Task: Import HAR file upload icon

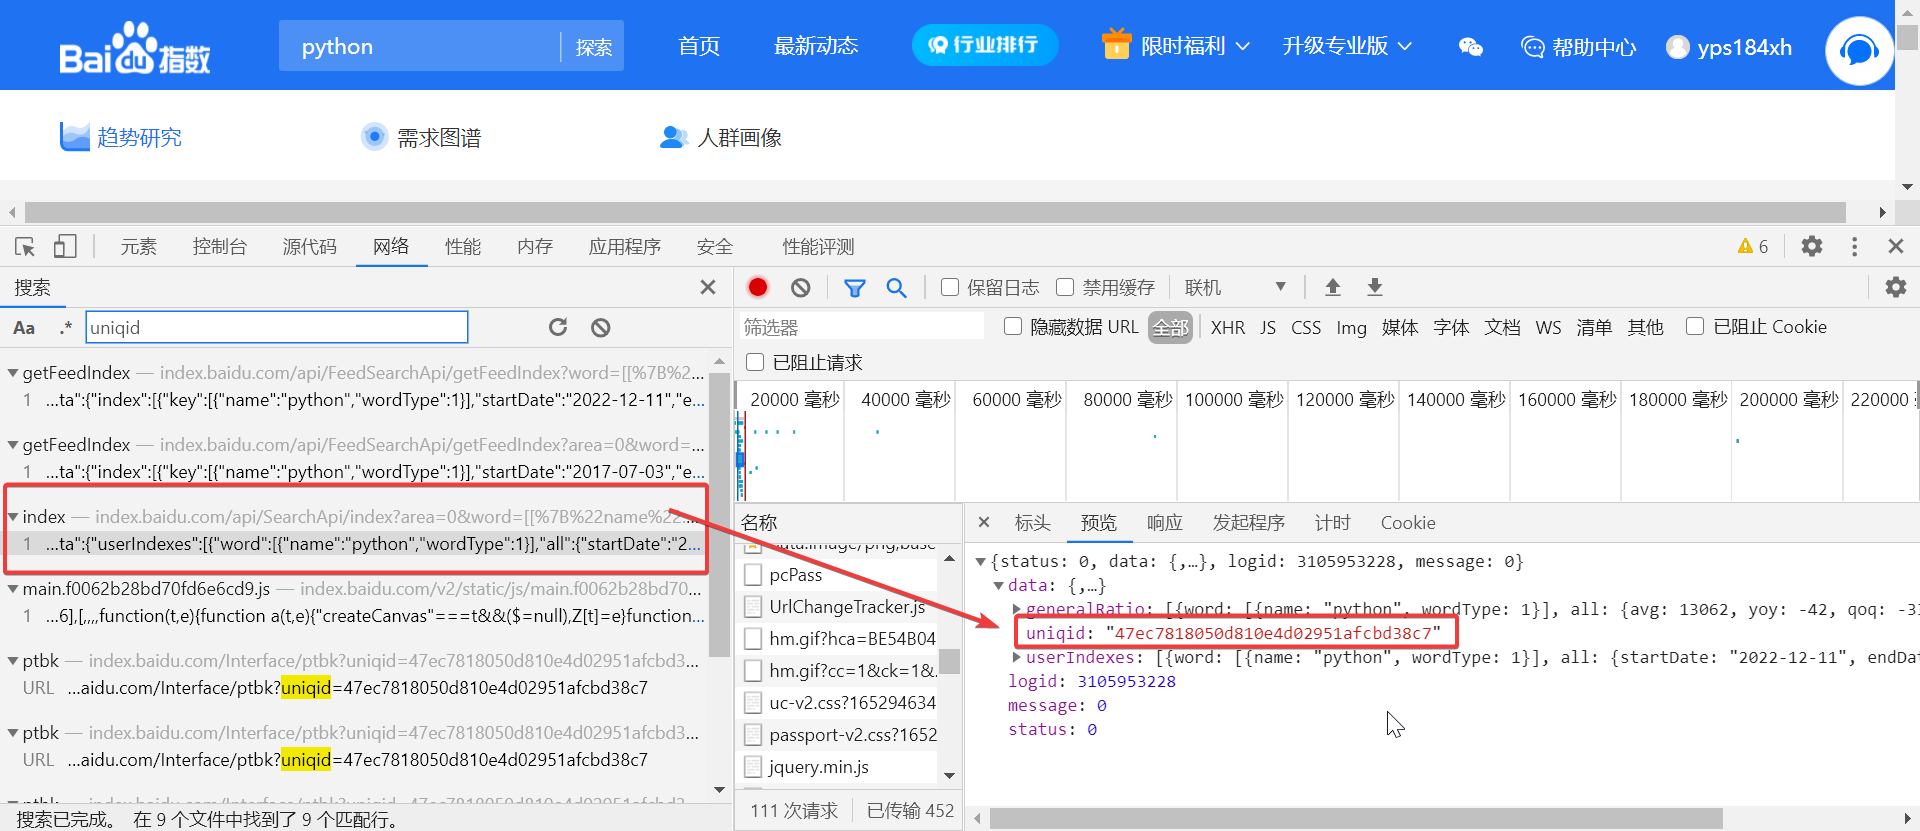Action: click(1332, 287)
